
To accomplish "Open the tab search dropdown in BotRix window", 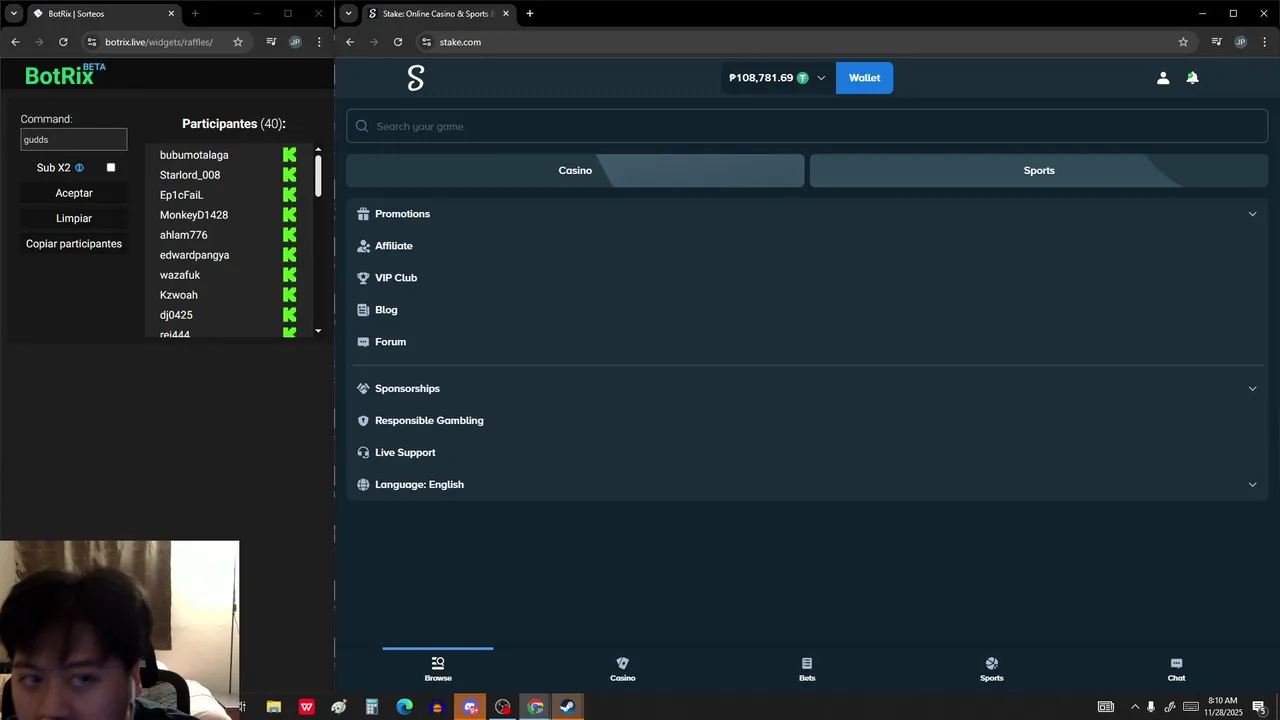I will point(13,13).
